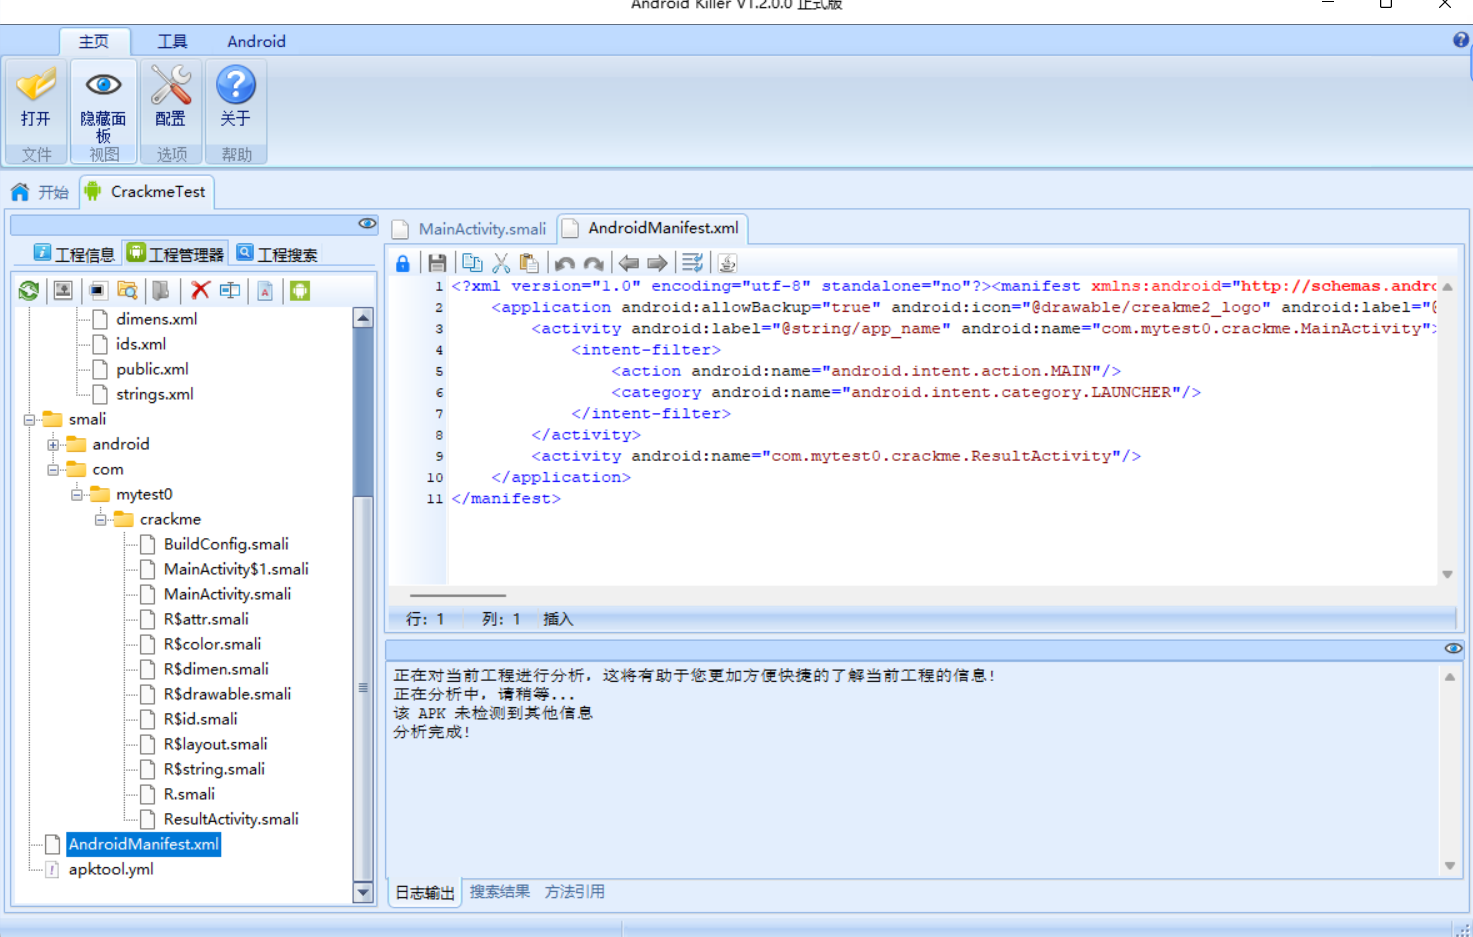The image size is (1473, 937).
Task: Click the green refresh project tree icon
Action: (x=29, y=290)
